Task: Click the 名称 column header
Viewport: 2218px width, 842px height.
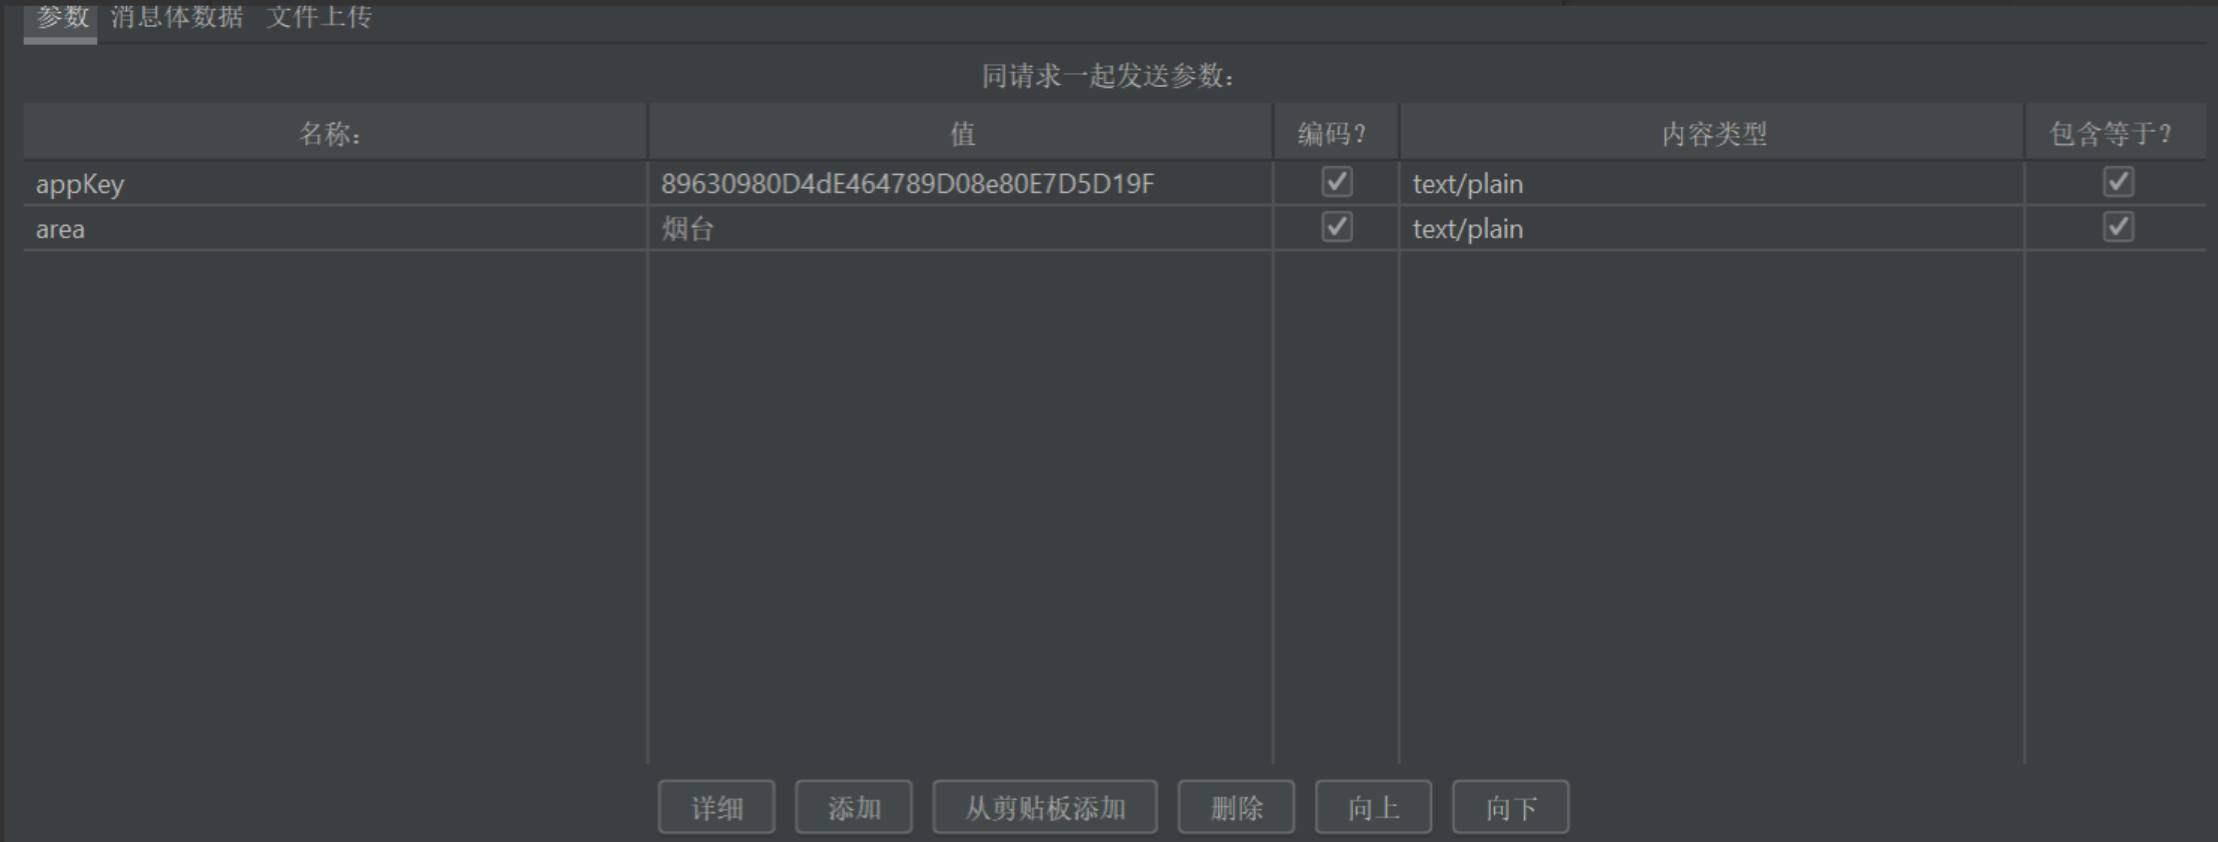Action: [335, 132]
